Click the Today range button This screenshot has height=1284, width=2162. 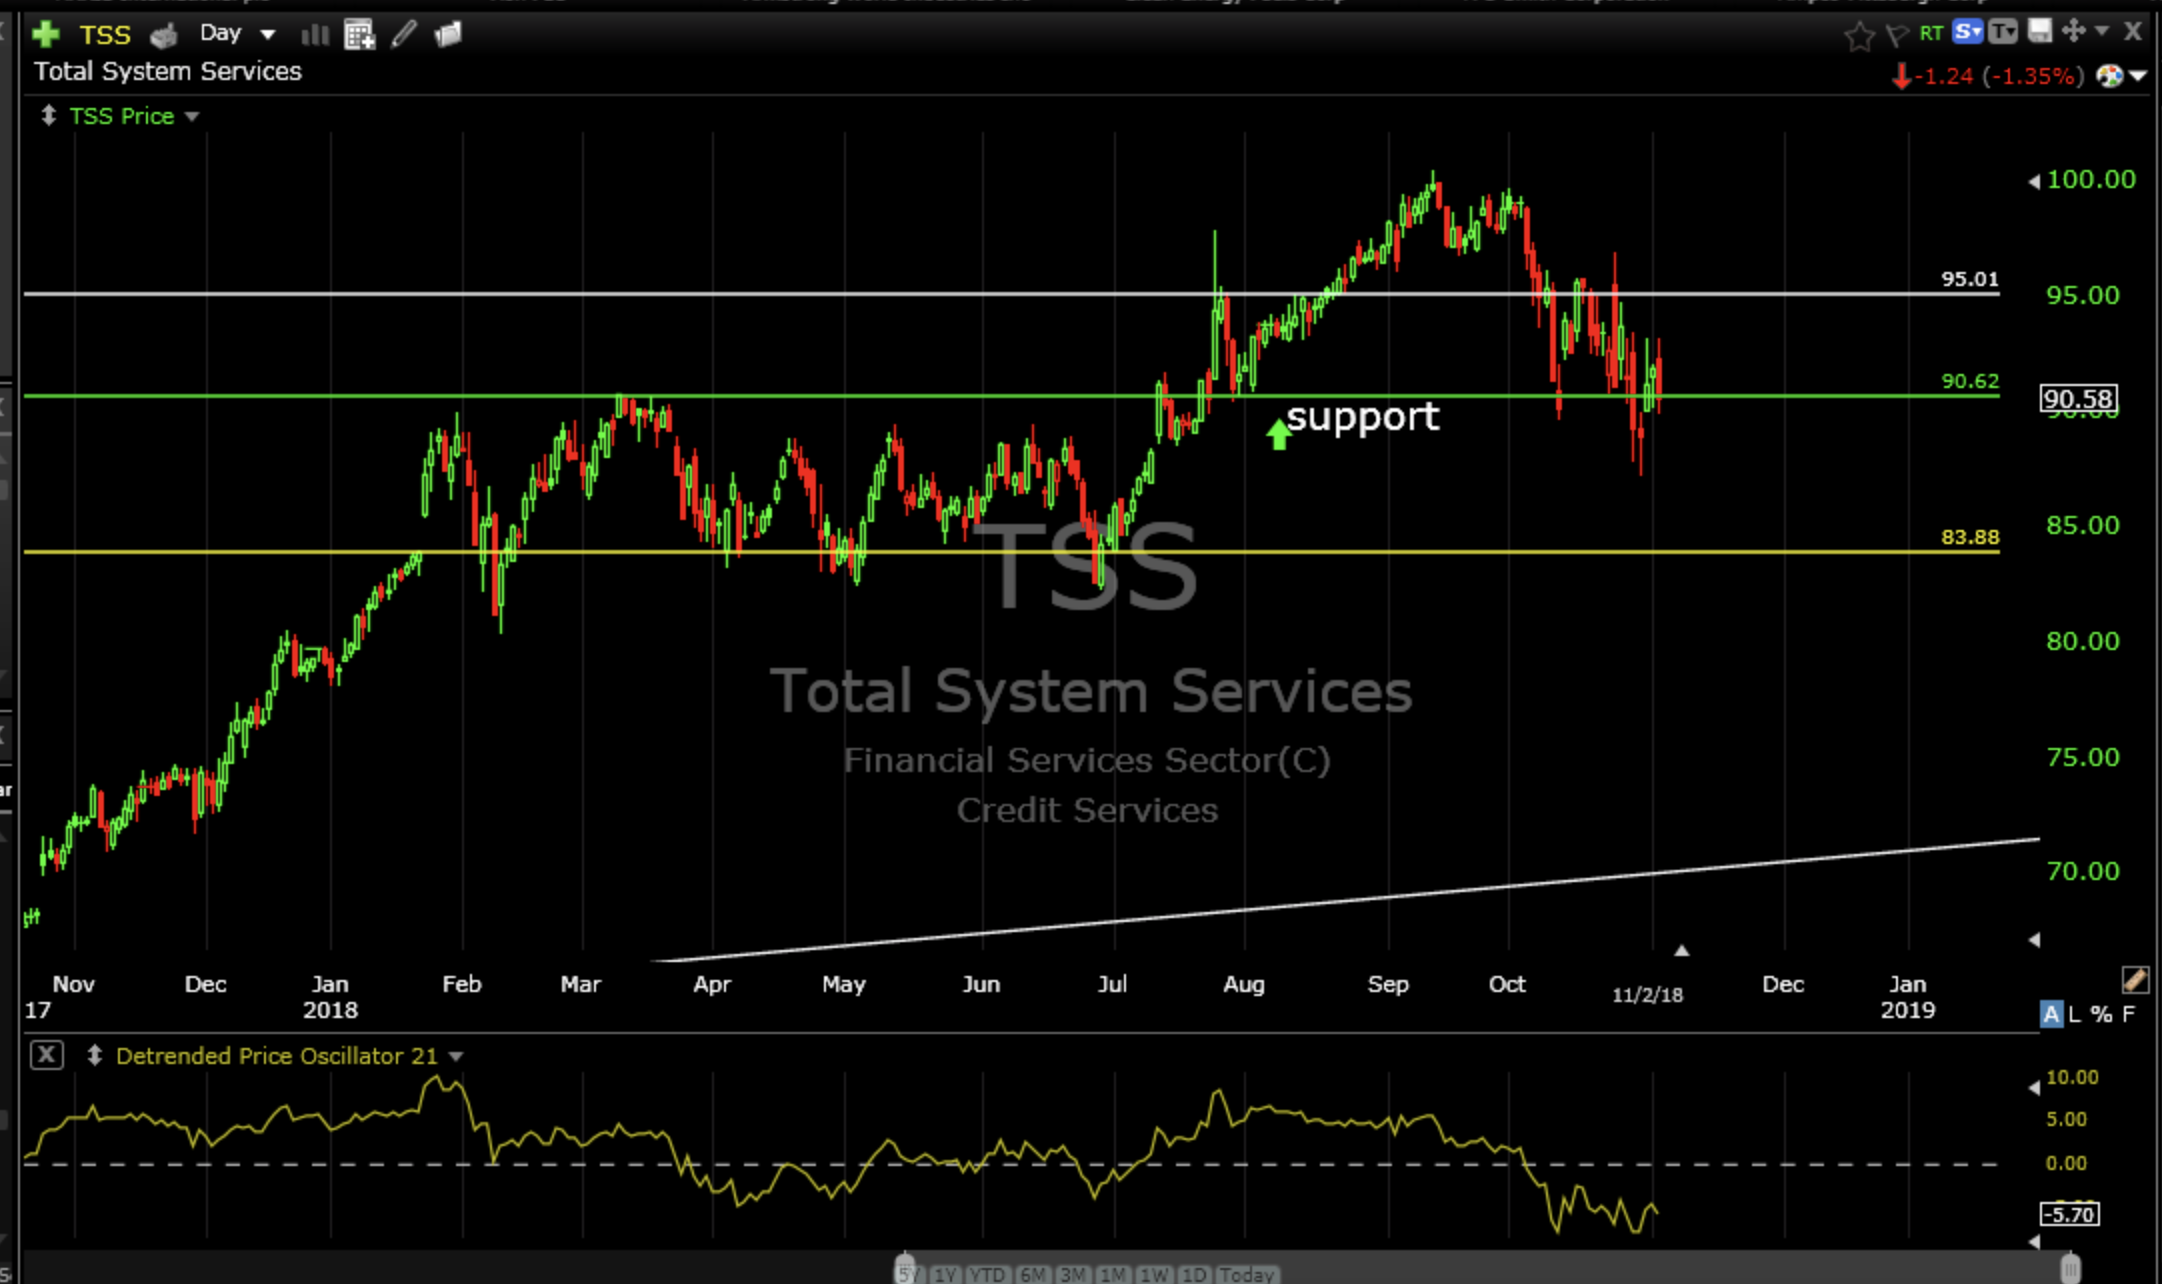click(1247, 1274)
